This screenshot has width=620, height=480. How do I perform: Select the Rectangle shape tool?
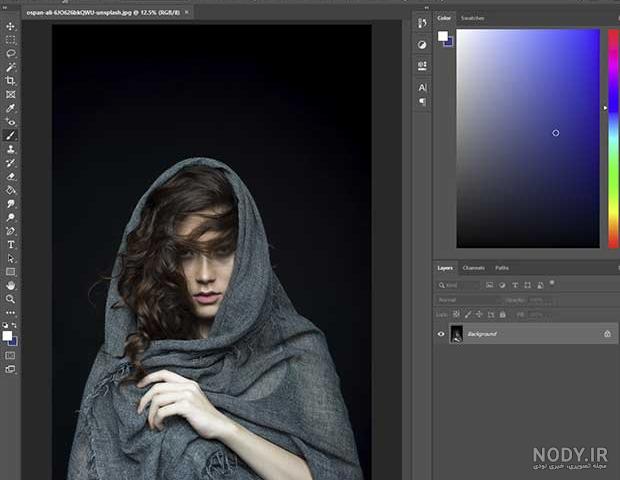point(11,272)
